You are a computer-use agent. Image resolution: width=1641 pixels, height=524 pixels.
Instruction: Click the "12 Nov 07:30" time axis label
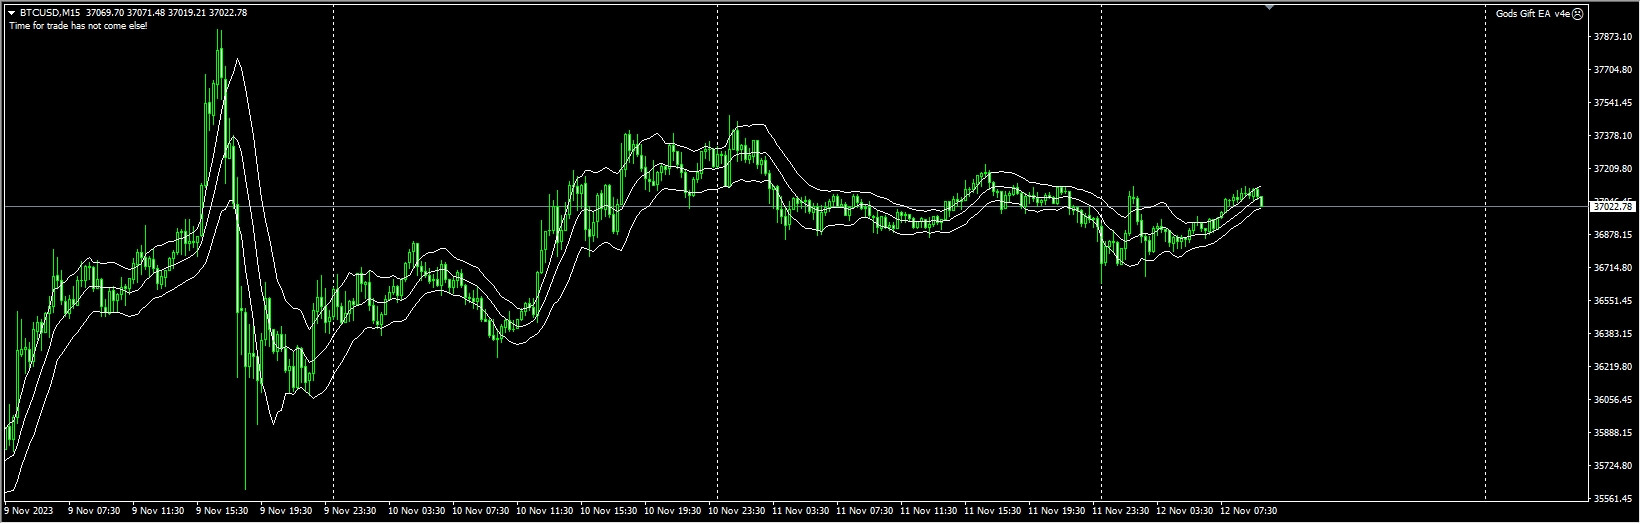pos(1248,511)
